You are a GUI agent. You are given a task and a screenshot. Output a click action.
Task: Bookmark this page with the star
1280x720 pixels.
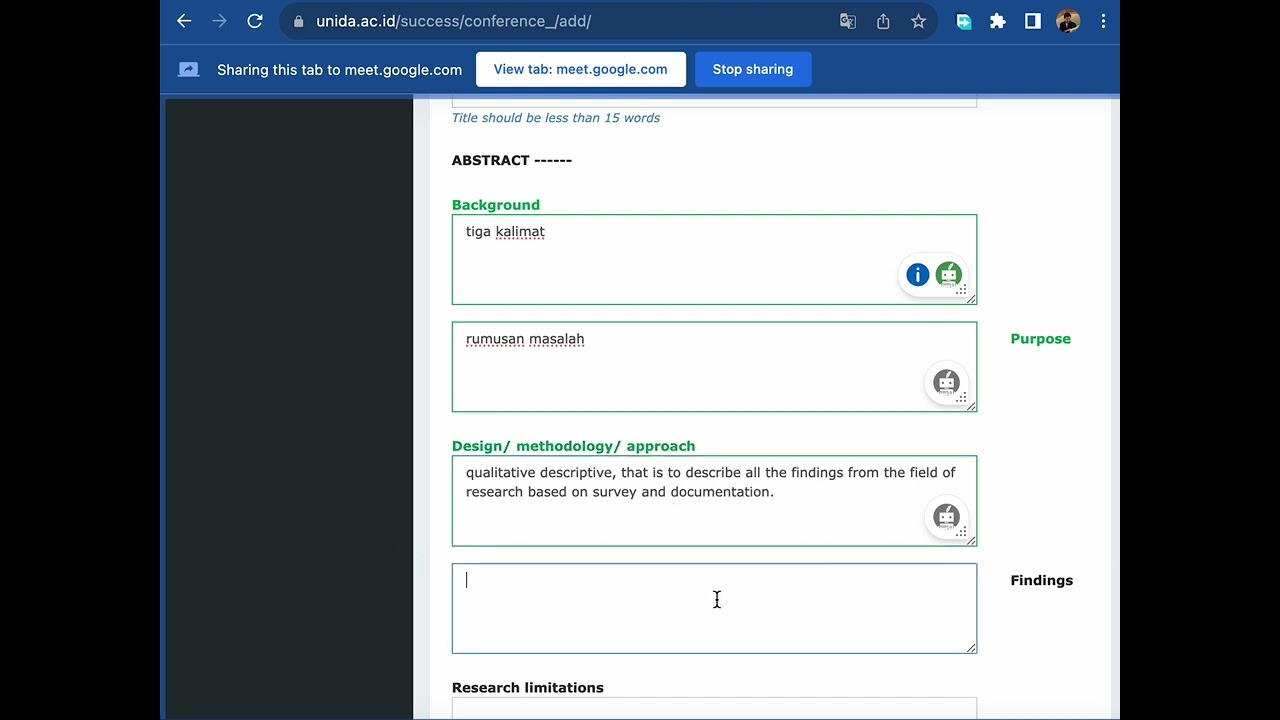[918, 21]
